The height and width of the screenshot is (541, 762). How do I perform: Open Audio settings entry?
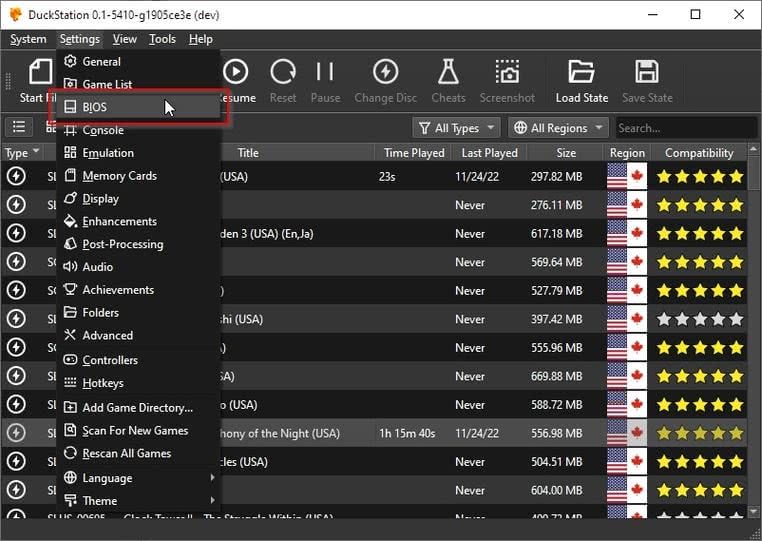pyautogui.click(x=138, y=267)
